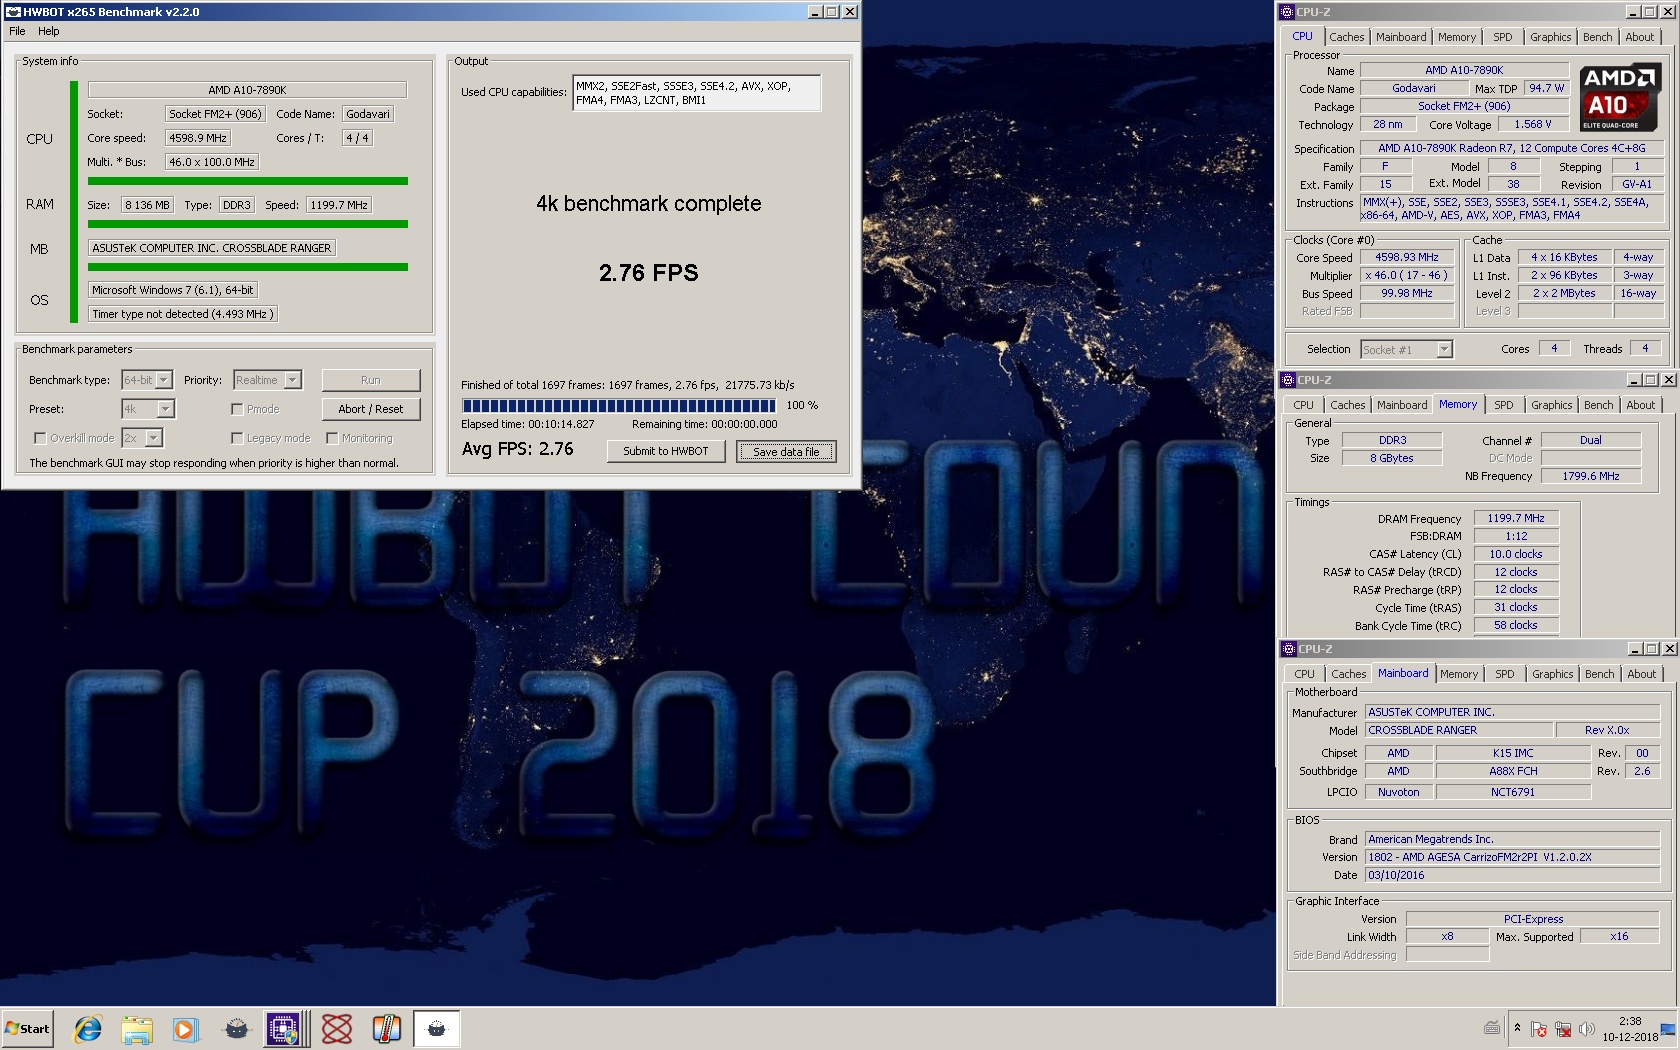Toggle the Overkill mode checkbox
1680x1050 pixels.
[40, 438]
